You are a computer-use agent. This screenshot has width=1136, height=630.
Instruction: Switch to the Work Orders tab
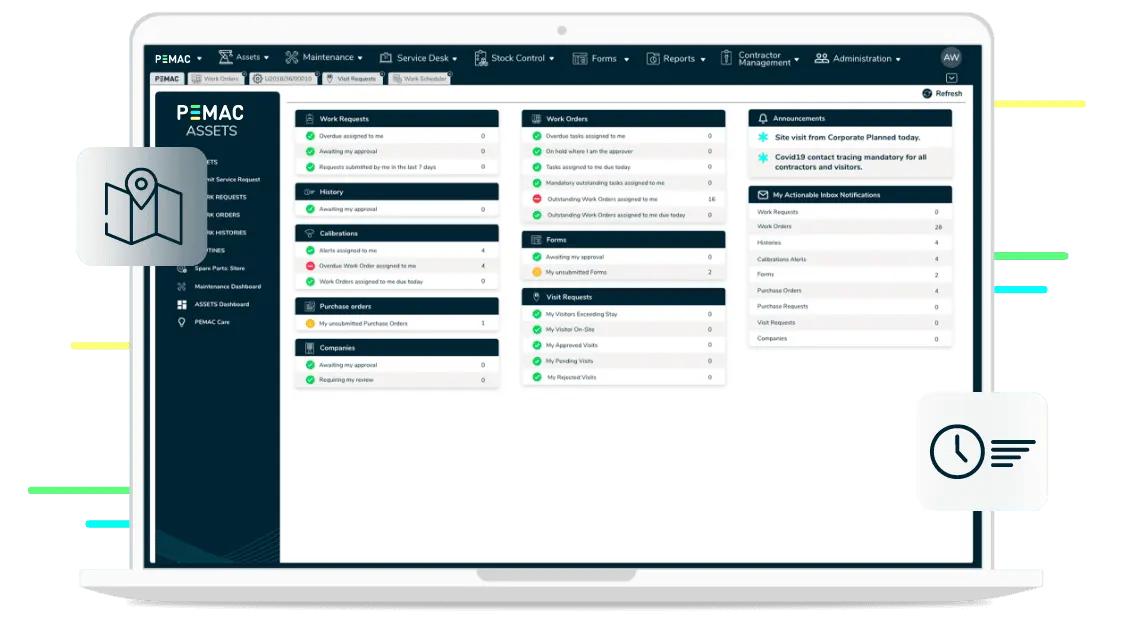pos(217,79)
